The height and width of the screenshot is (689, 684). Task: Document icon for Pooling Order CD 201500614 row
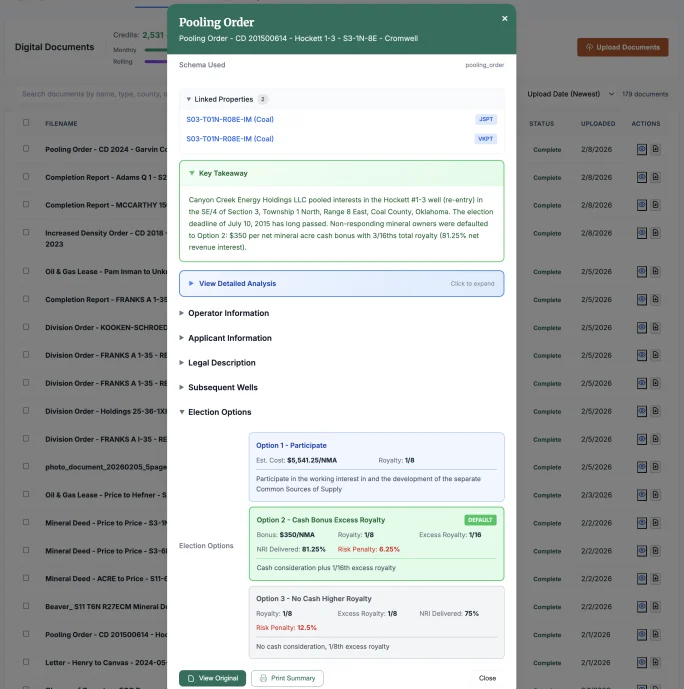pyautogui.click(x=655, y=635)
